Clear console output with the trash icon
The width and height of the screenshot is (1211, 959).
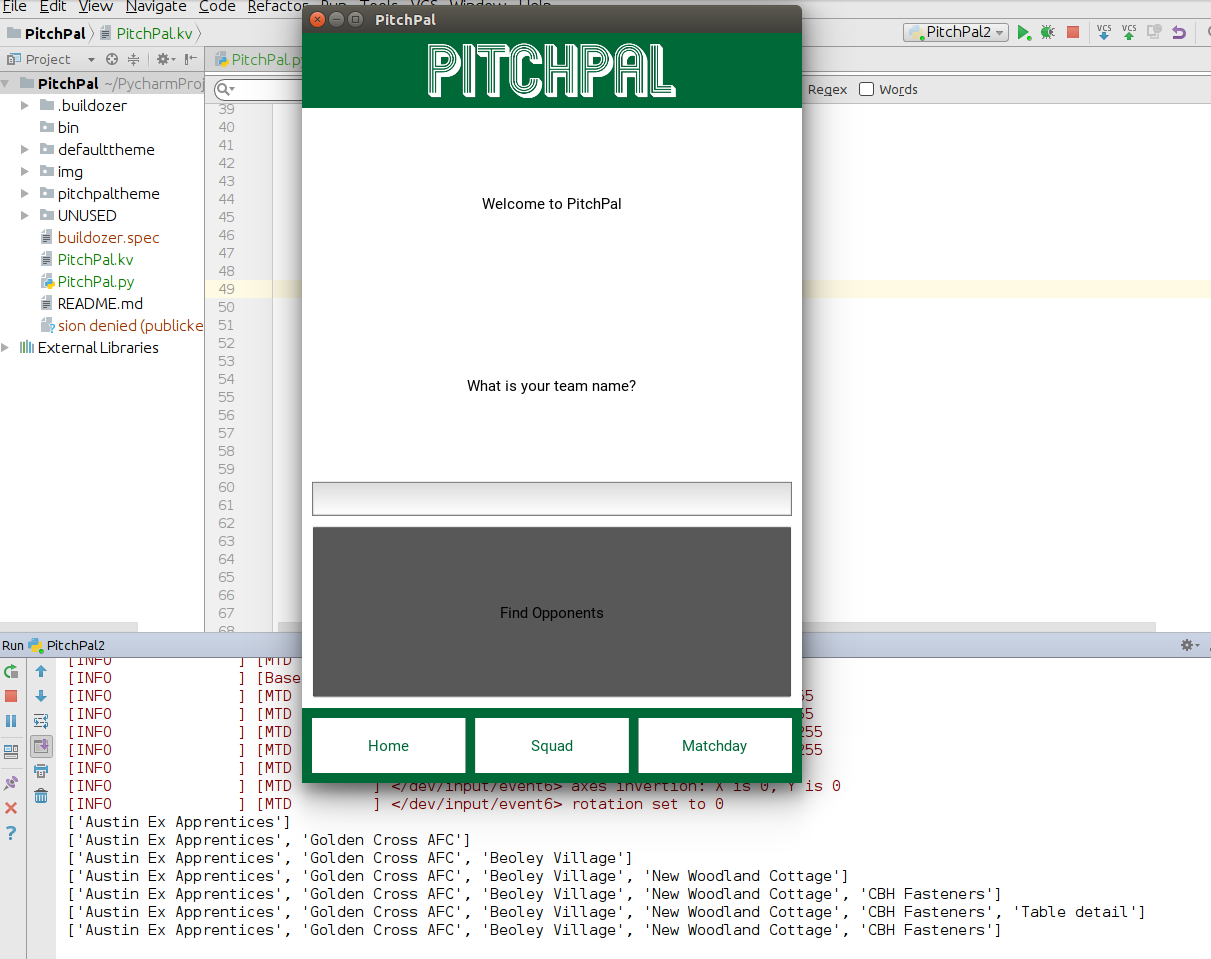41,796
